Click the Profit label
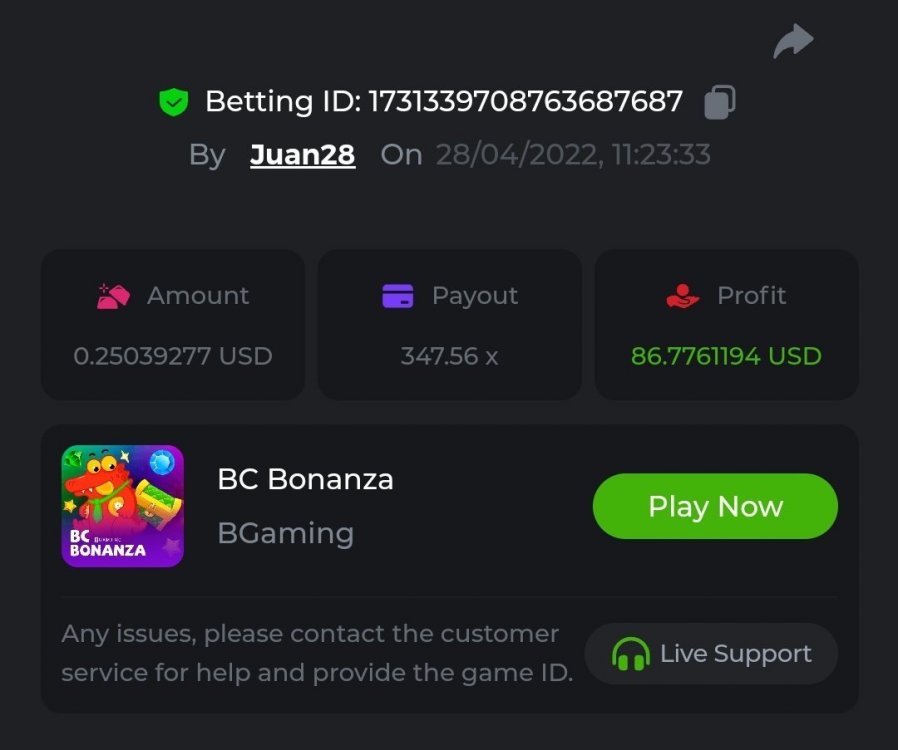Screen dimensions: 898x750 [751, 296]
